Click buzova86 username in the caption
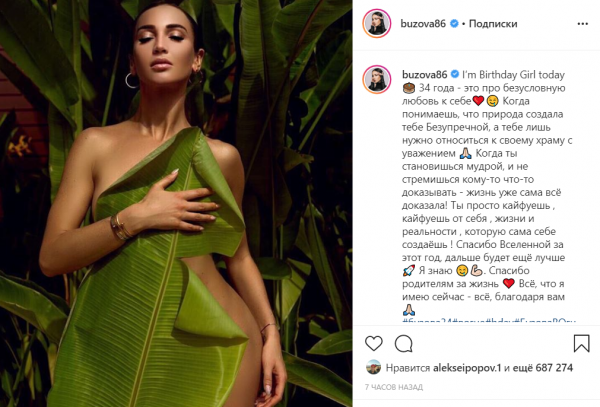Viewport: 600px width, 407px height. pos(424,74)
